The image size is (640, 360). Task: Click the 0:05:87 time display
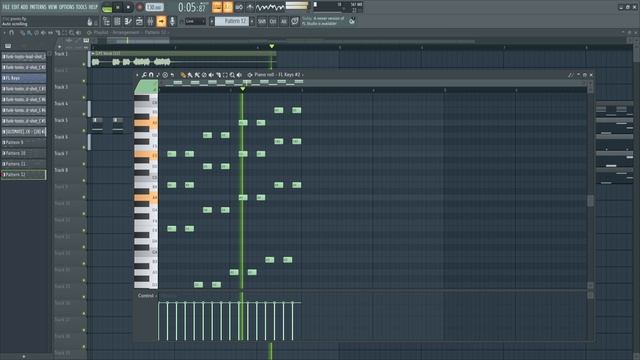pyautogui.click(x=192, y=7)
